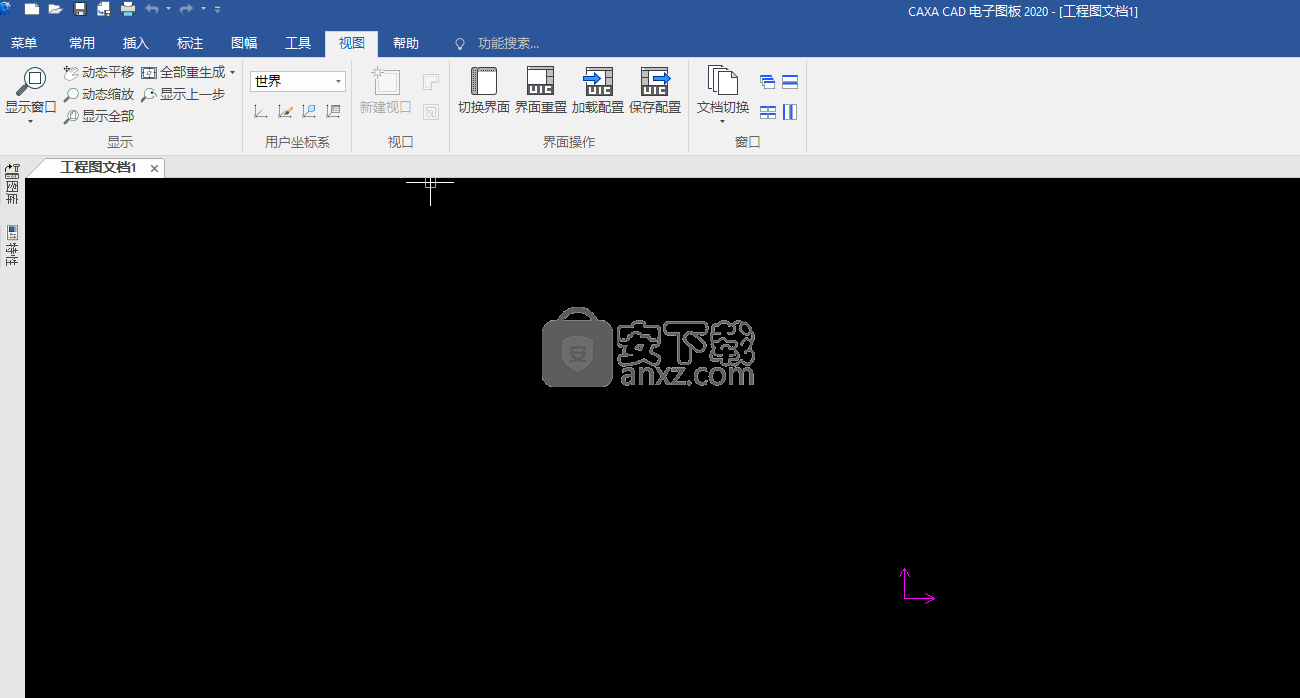Tile windows horizontally with the two-row icon
Screen dimensions: 1300x698
point(790,82)
